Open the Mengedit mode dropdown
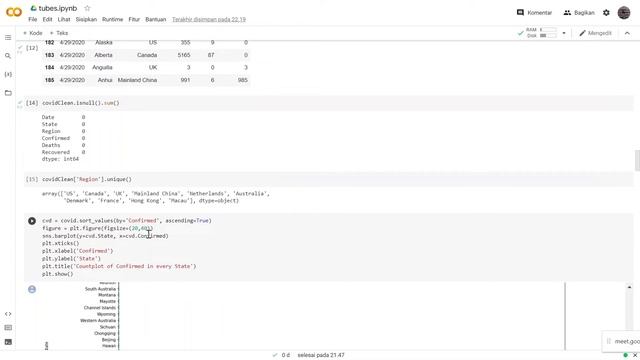This screenshot has width=640, height=360. point(595,33)
